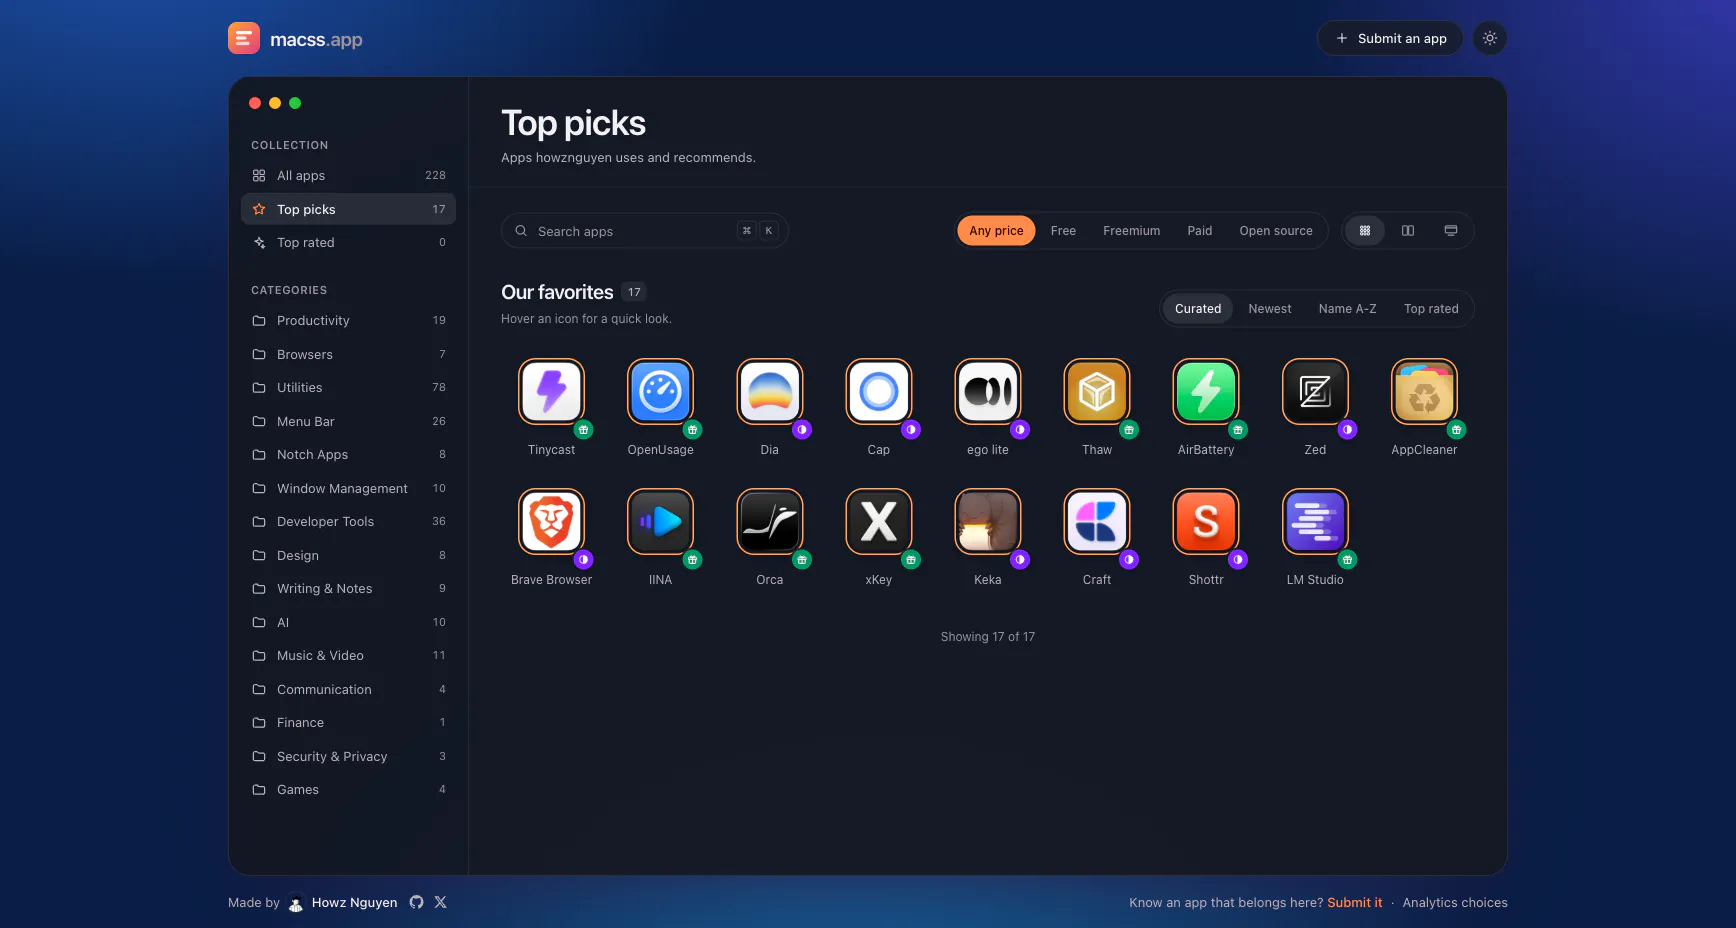
Task: Open the ego lite icon
Action: click(988, 391)
